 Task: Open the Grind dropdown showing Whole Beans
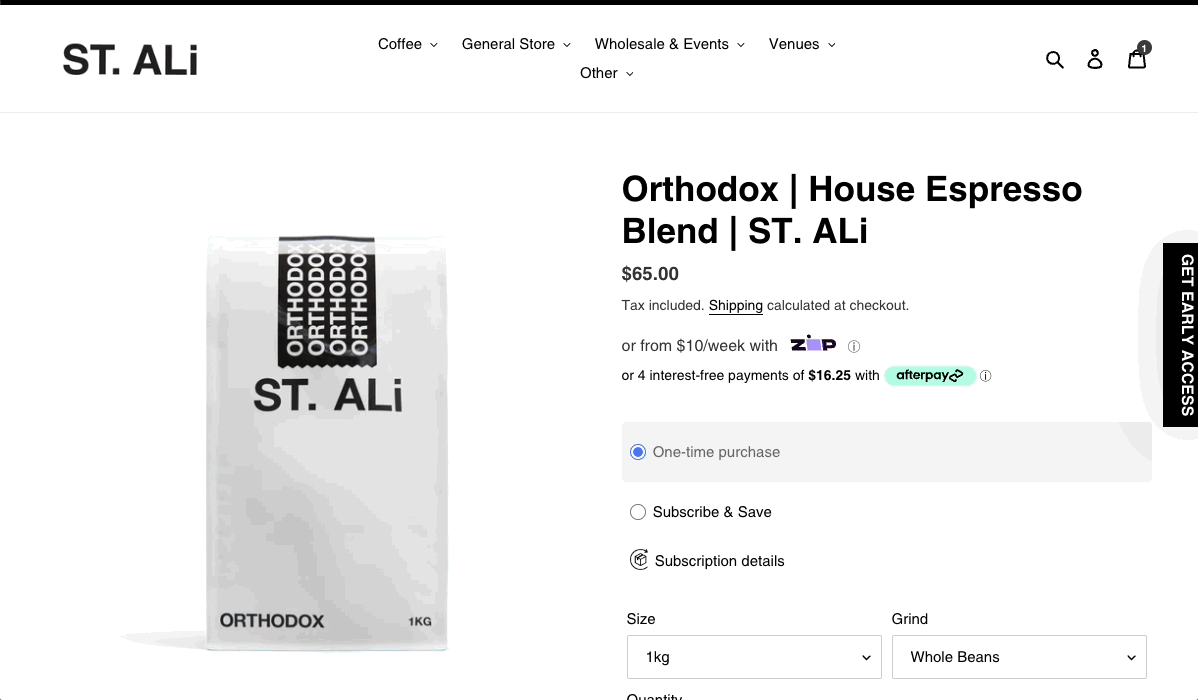(1018, 657)
